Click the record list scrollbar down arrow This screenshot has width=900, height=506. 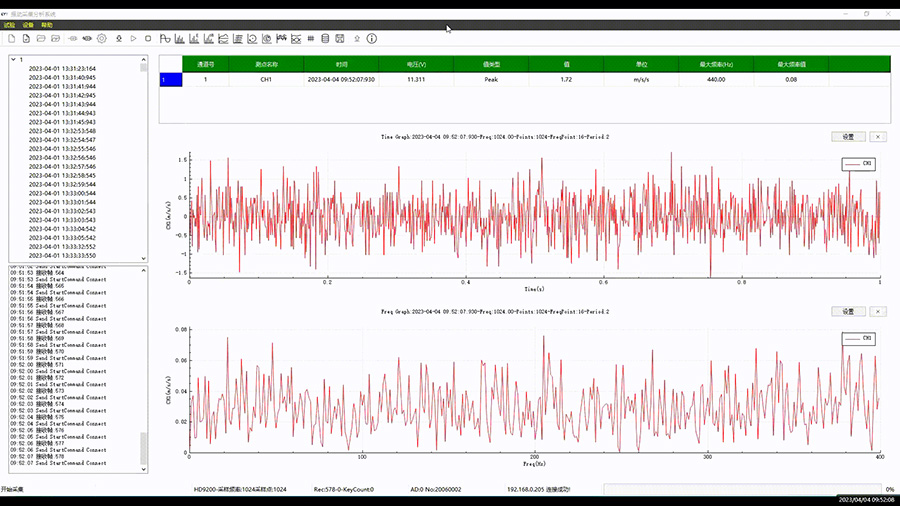click(x=143, y=258)
